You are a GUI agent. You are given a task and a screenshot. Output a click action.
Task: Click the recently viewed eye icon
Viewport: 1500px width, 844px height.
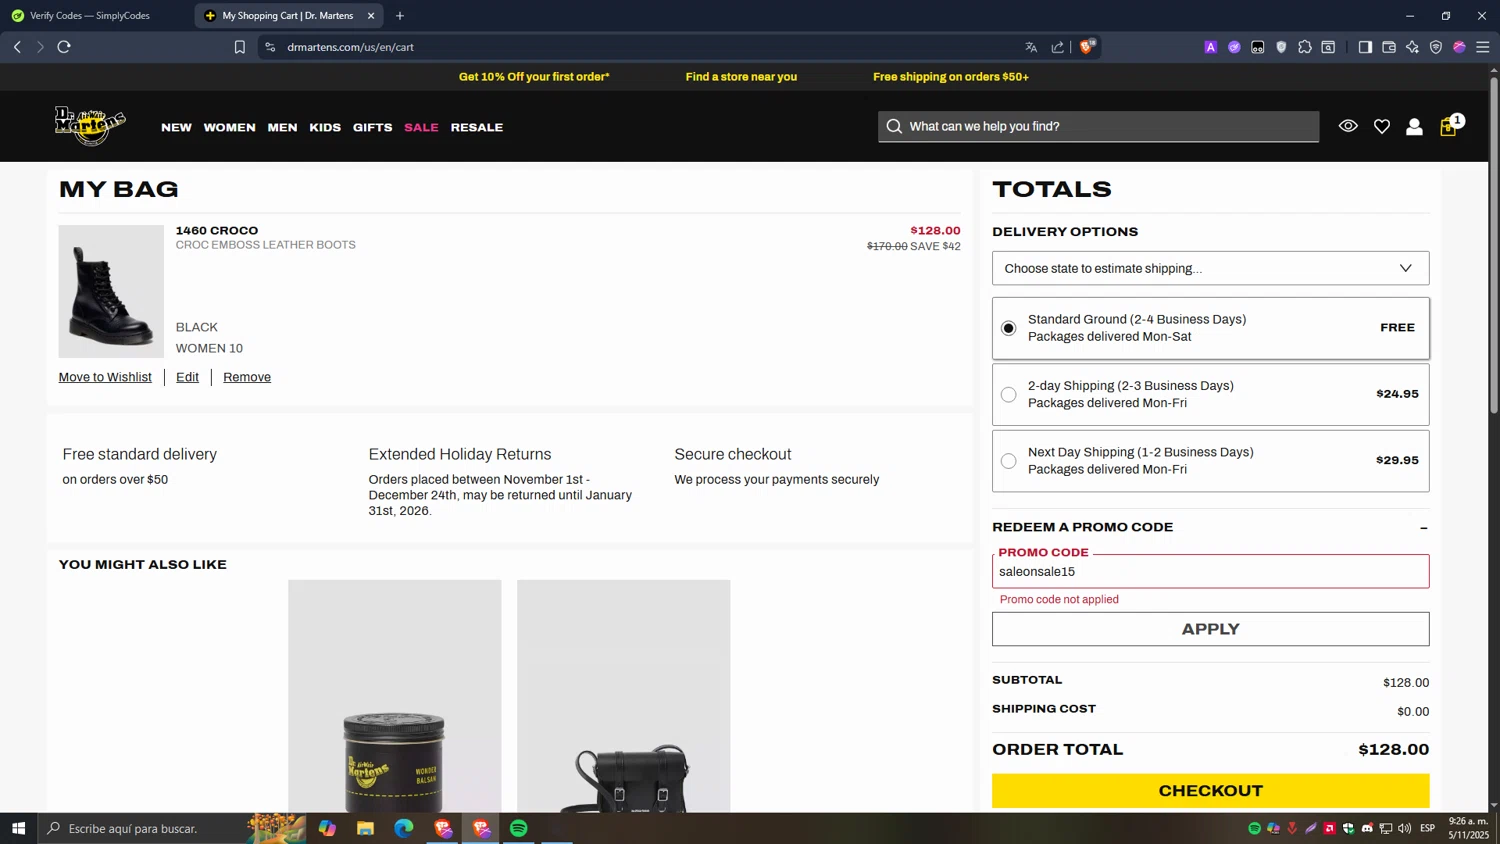[x=1348, y=126]
